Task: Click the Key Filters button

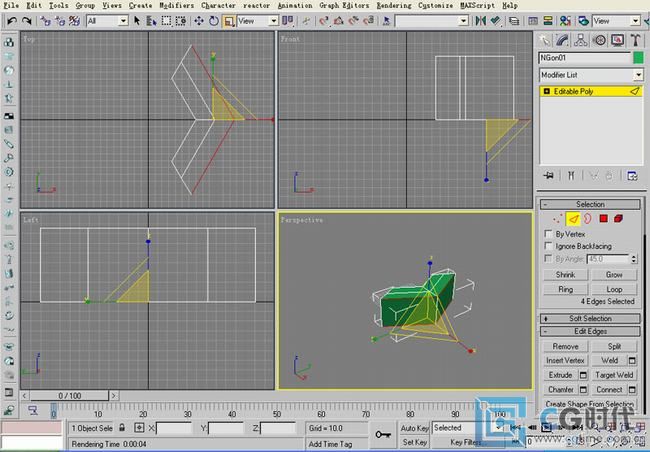Action: click(466, 442)
